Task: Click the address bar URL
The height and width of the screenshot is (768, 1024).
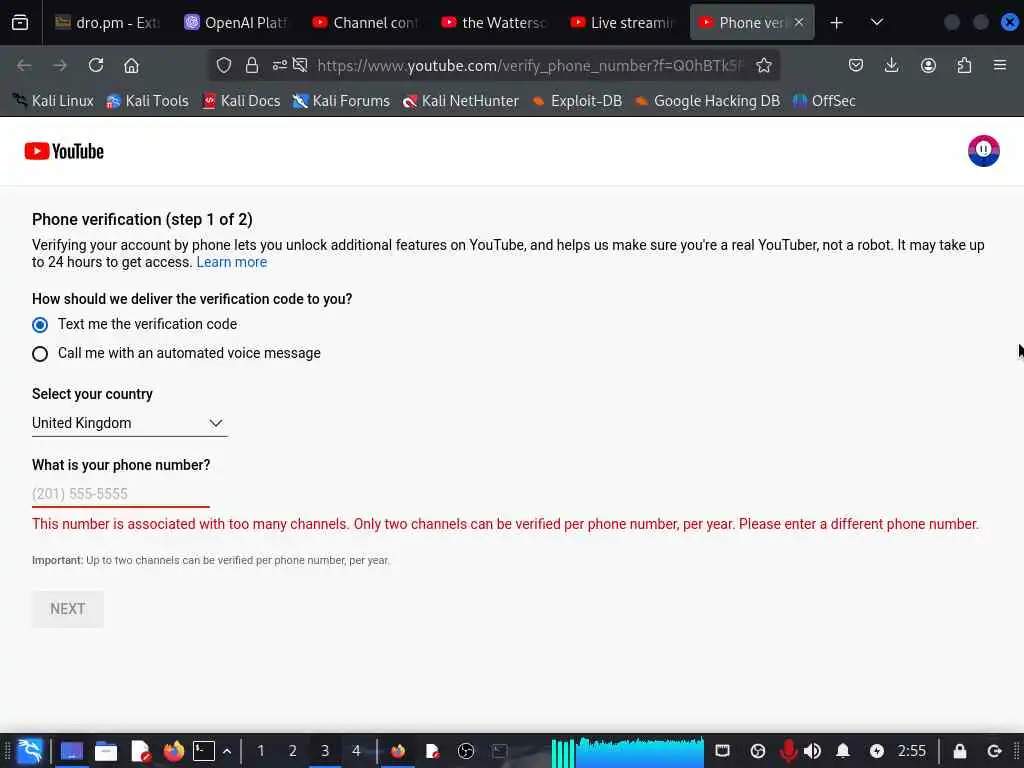Action: [x=530, y=65]
